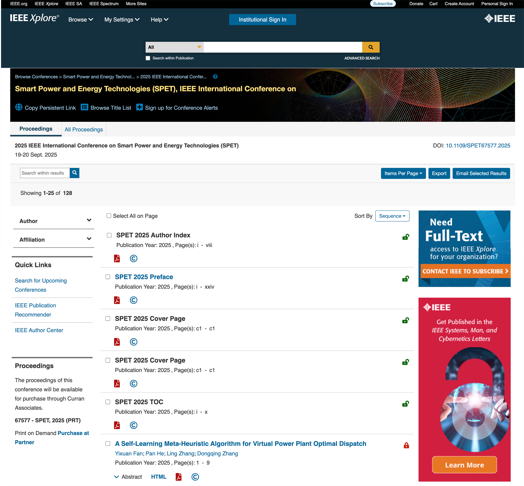Click Email Selected Results button
The width and height of the screenshot is (524, 486).
(481, 173)
